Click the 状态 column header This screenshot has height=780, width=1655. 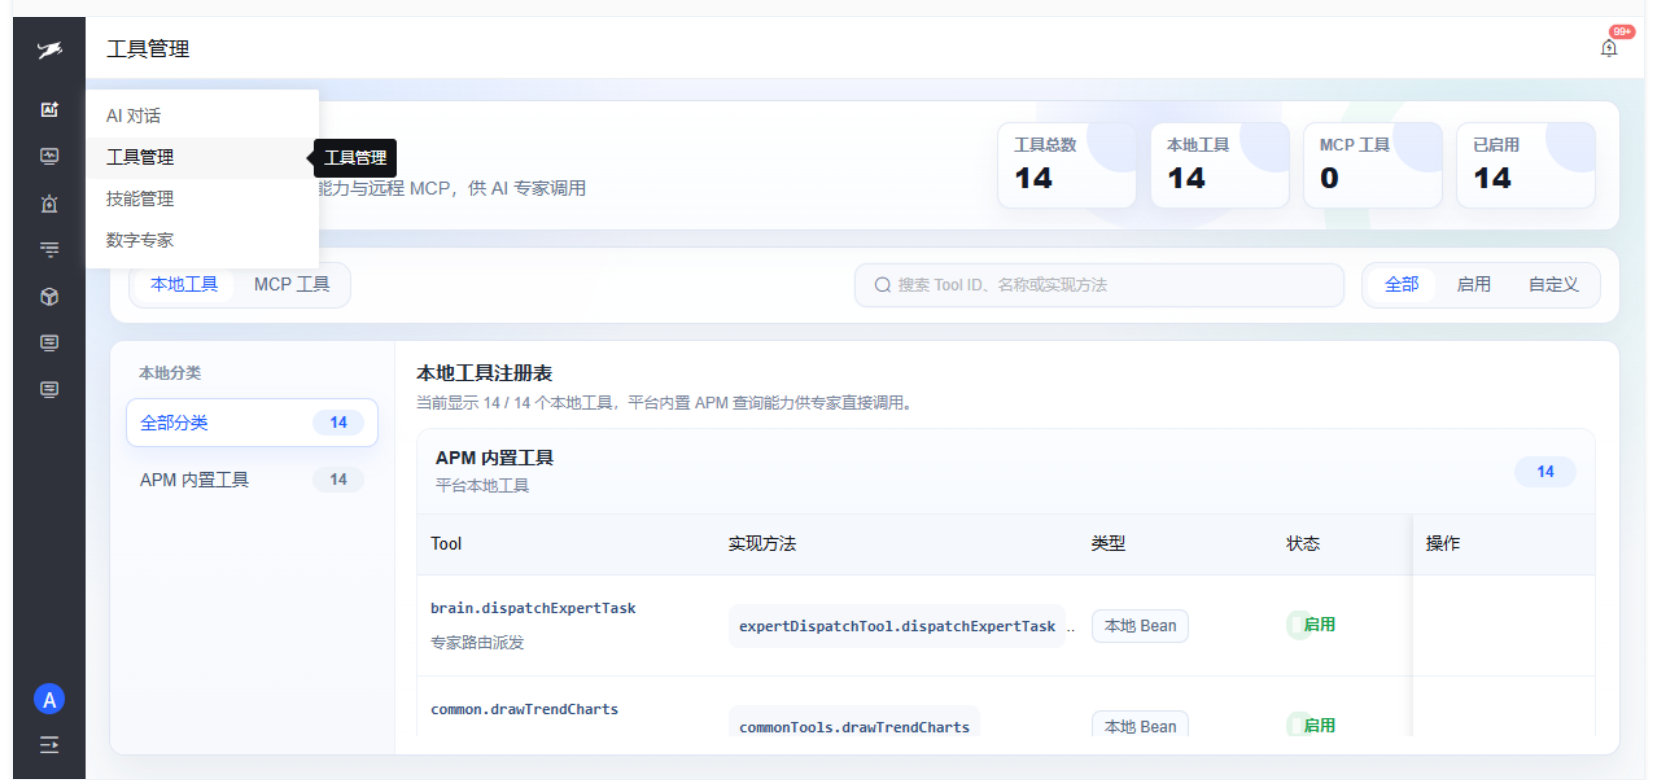click(1303, 544)
